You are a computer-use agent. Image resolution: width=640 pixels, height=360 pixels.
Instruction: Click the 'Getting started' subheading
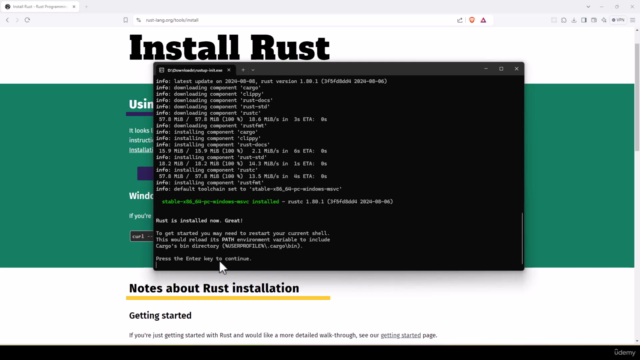[x=160, y=316]
